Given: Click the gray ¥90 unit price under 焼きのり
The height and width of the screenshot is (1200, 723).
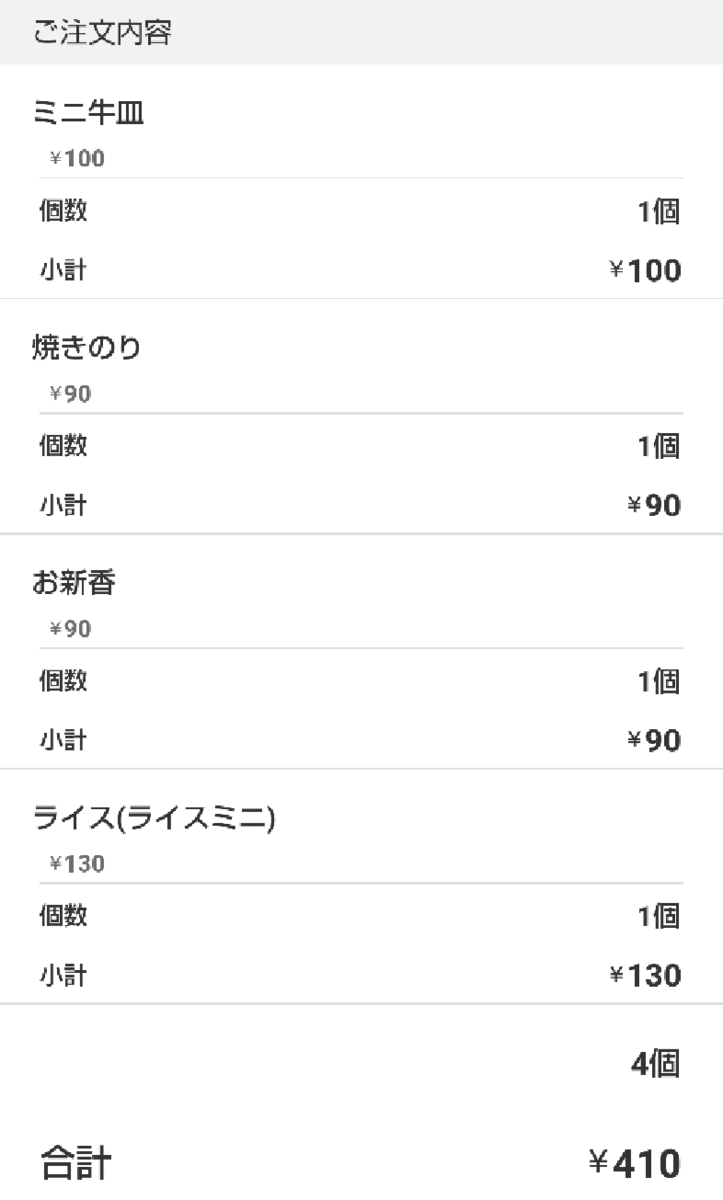Looking at the screenshot, I should click(x=71, y=394).
